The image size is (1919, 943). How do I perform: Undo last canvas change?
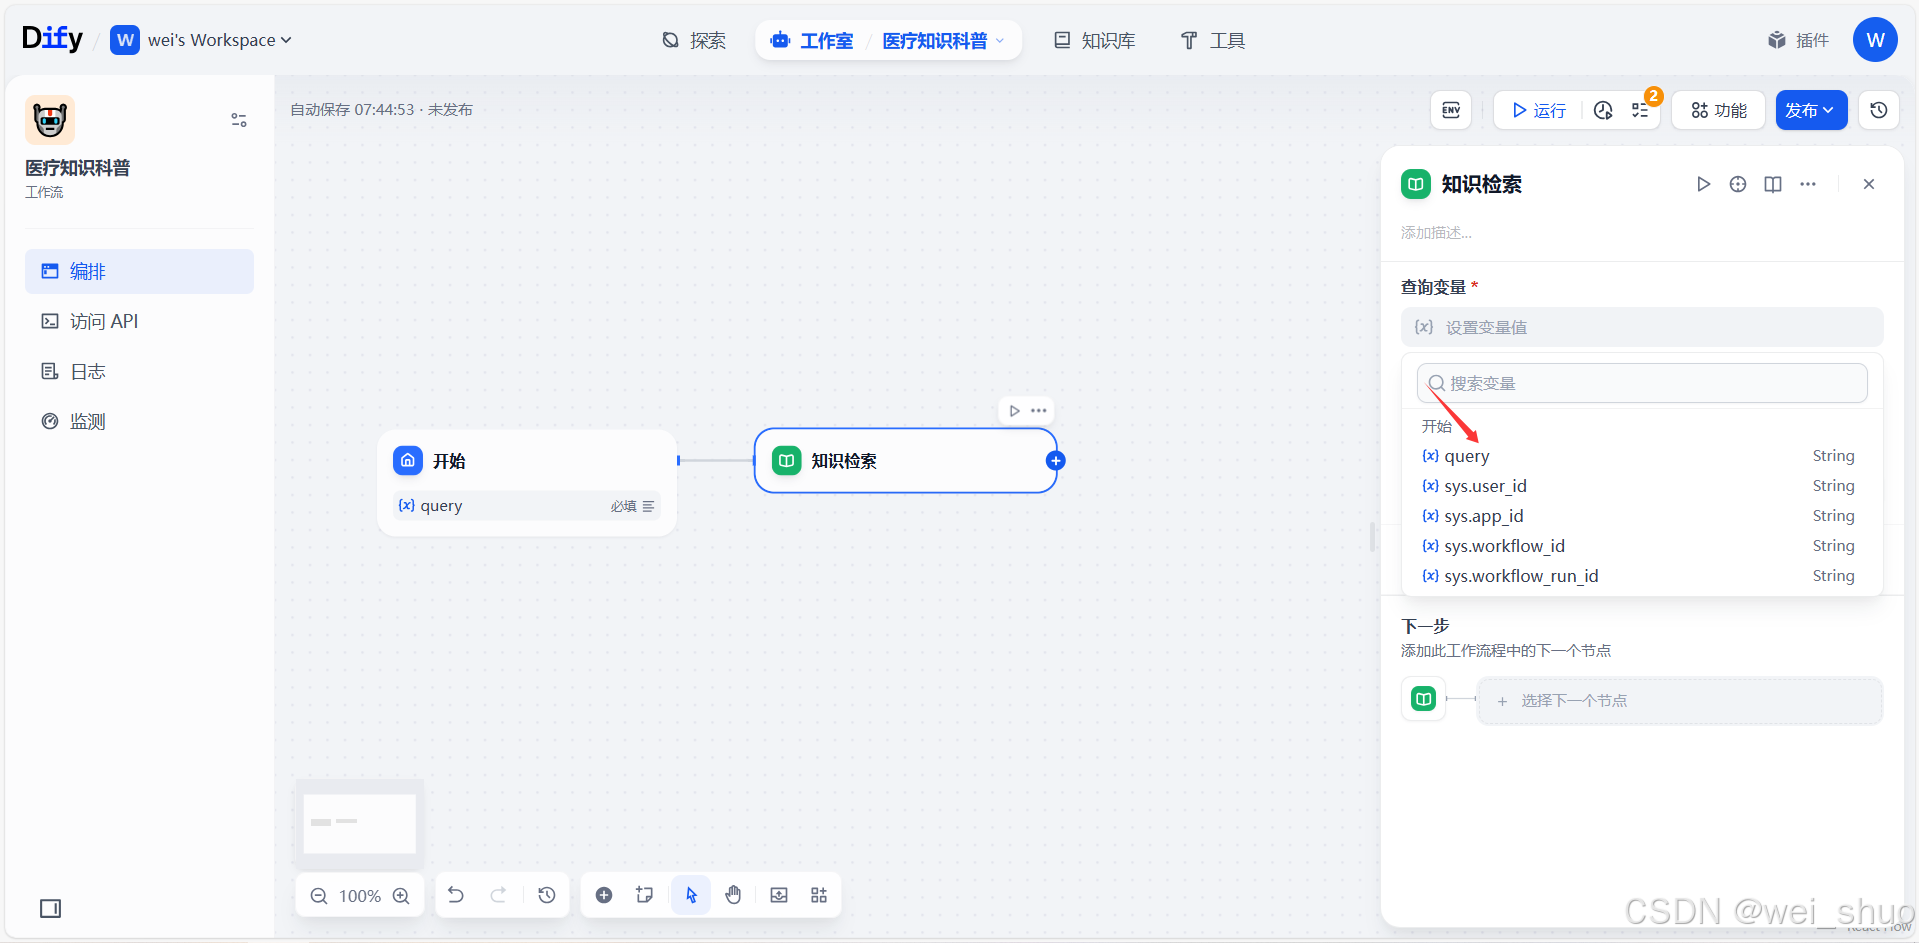[455, 895]
